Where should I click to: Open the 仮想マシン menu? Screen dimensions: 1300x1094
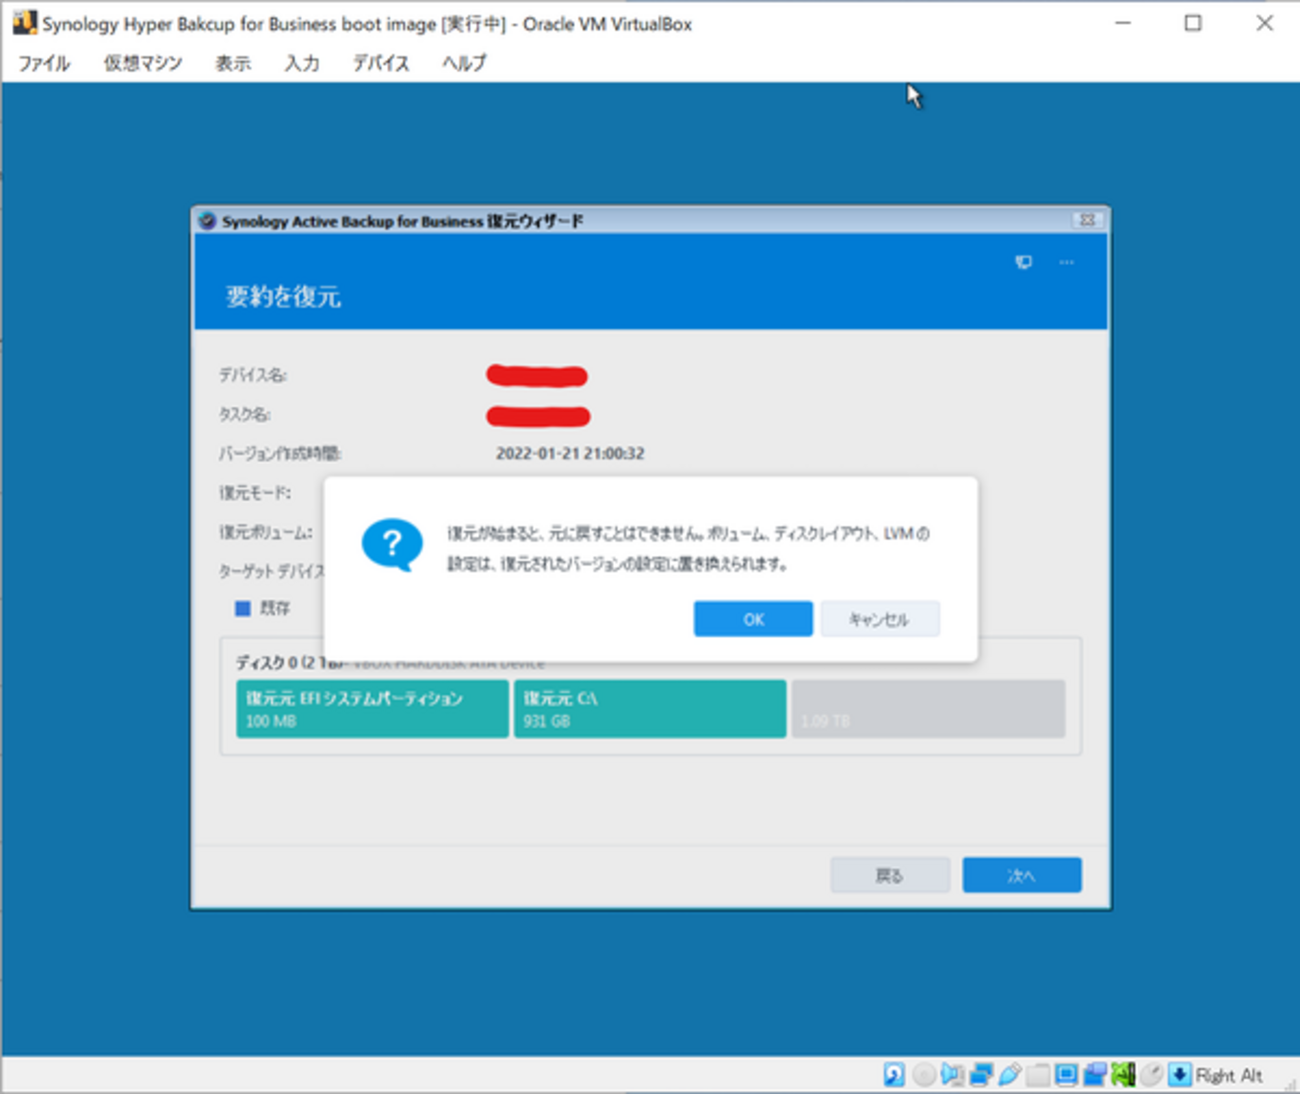click(143, 63)
